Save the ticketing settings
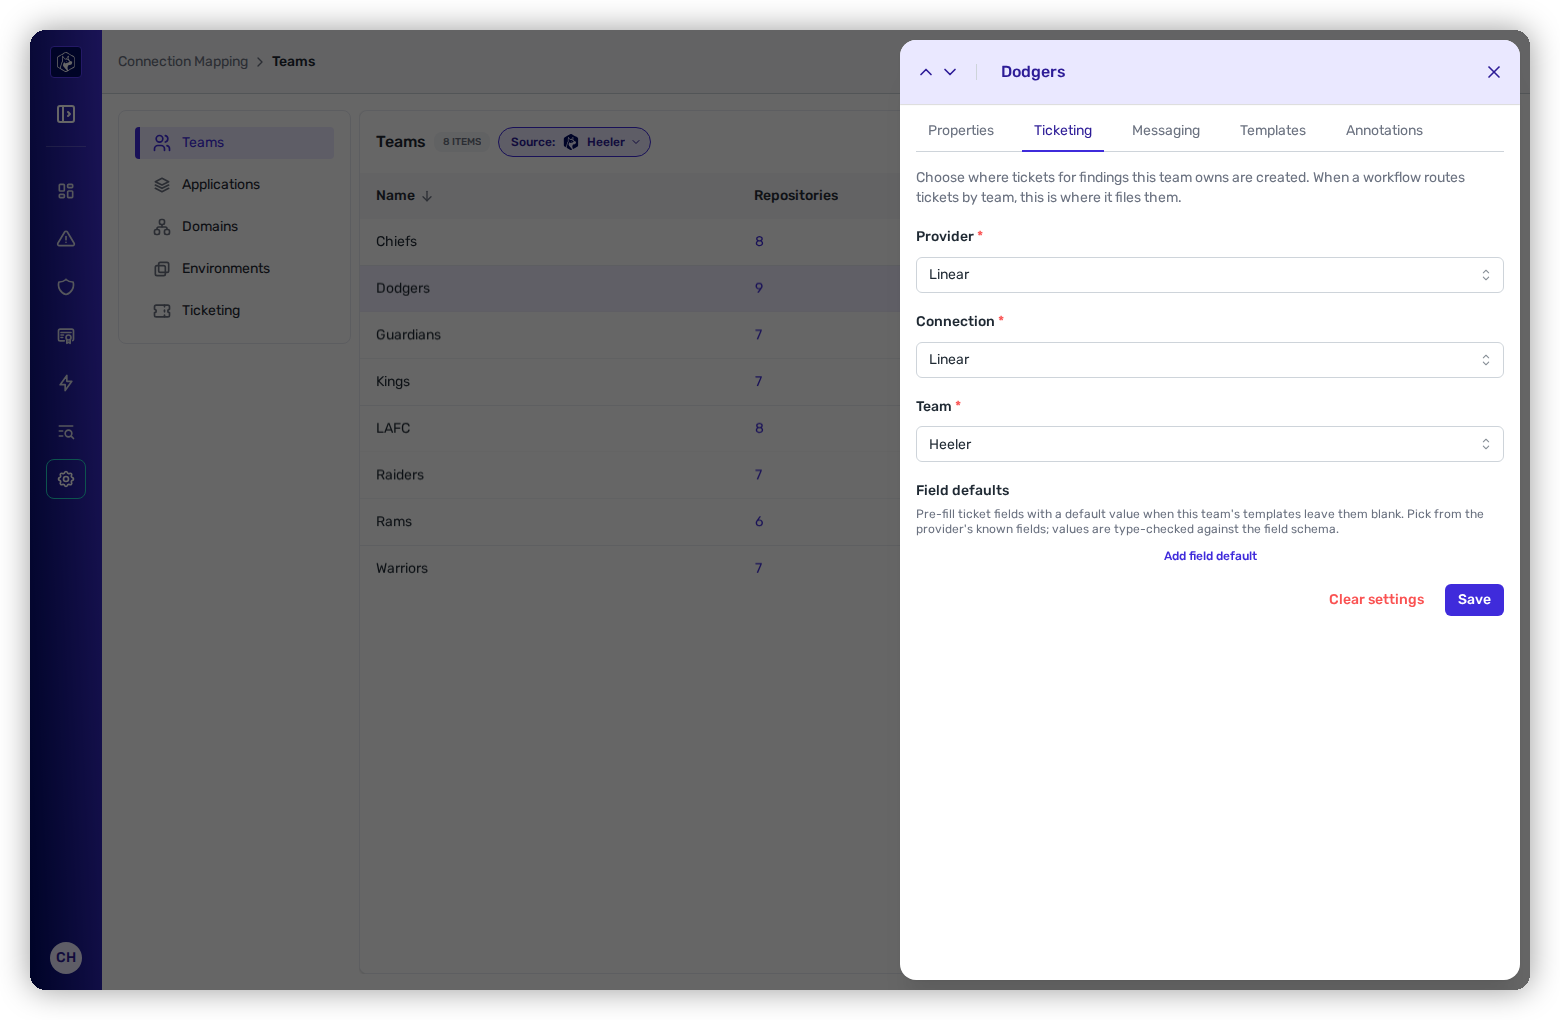Viewport: 1560px width, 1020px height. (x=1474, y=600)
